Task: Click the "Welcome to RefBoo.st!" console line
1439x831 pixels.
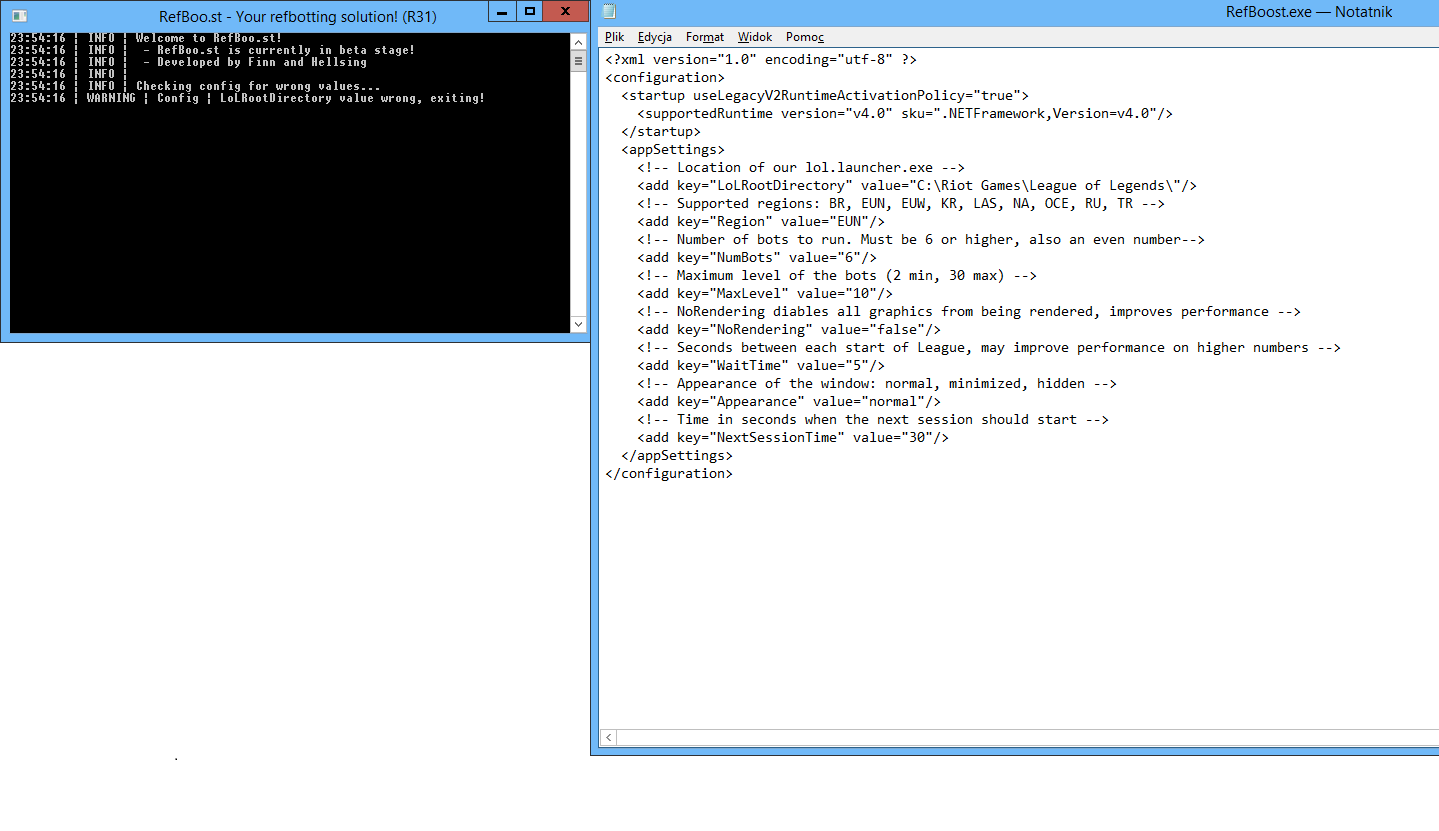Action: (x=146, y=39)
